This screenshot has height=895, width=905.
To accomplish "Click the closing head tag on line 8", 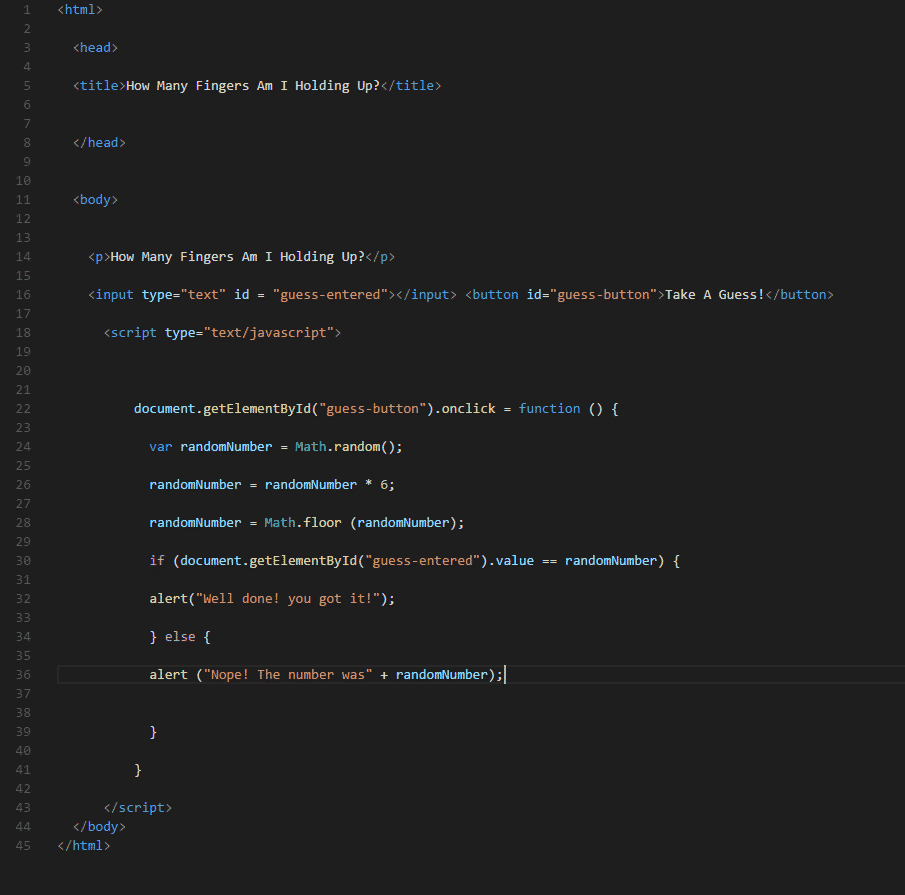I will (x=99, y=143).
